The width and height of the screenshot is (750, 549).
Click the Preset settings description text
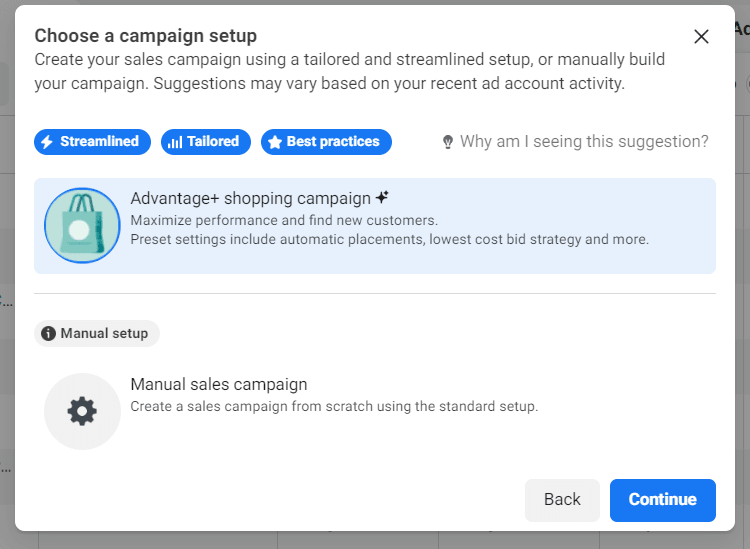tap(389, 239)
